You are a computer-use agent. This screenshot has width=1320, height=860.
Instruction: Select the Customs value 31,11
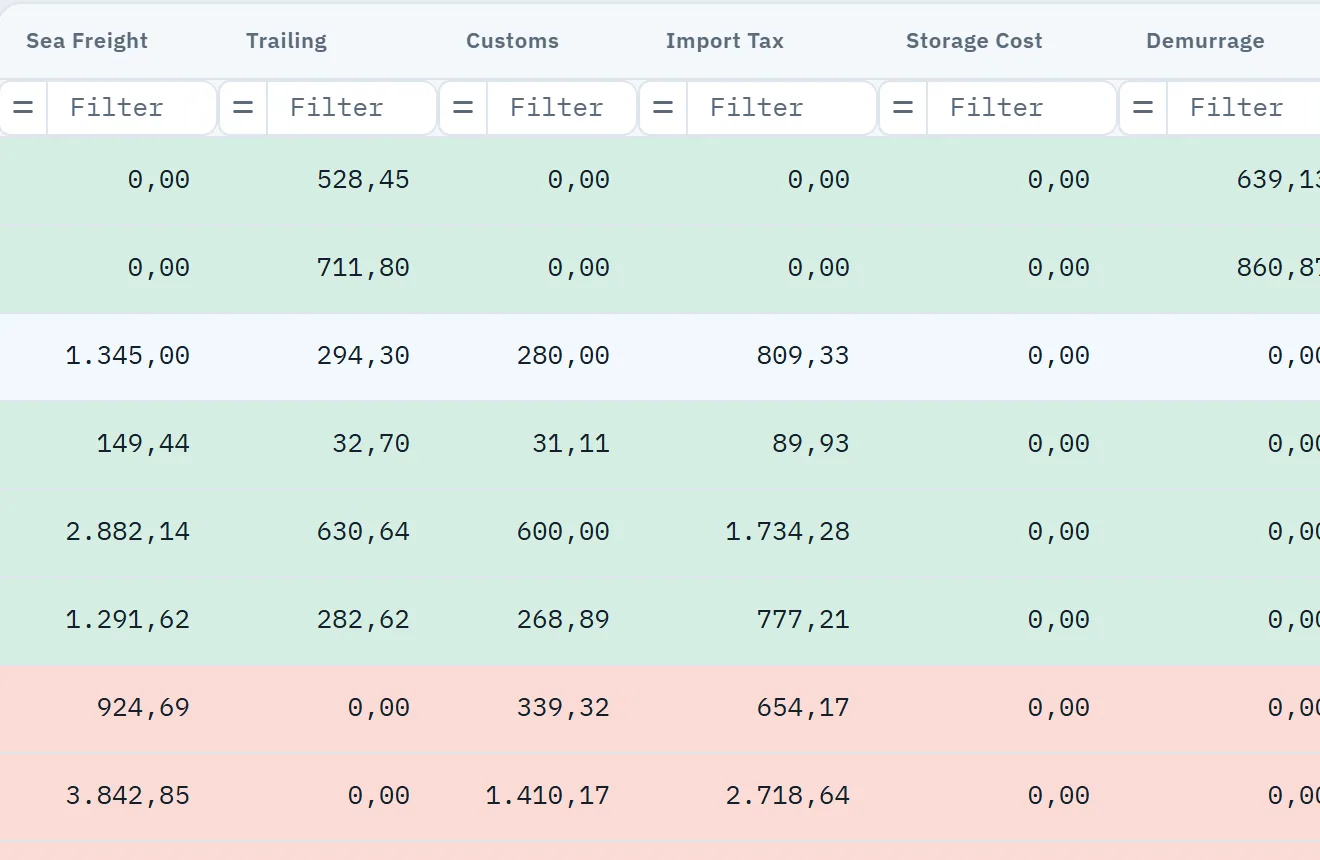(571, 444)
